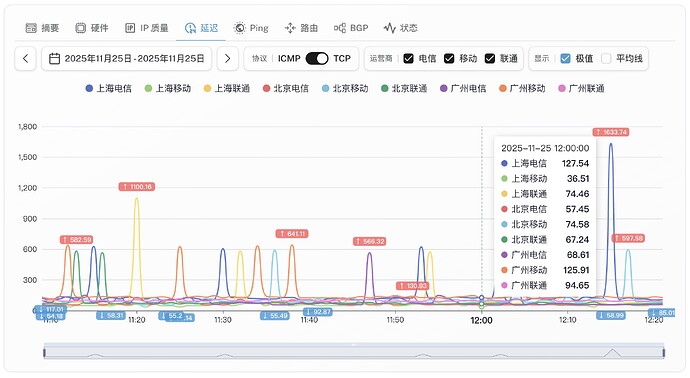Click the 路由 arrows icon
This screenshot has height=378, width=690.
point(290,28)
